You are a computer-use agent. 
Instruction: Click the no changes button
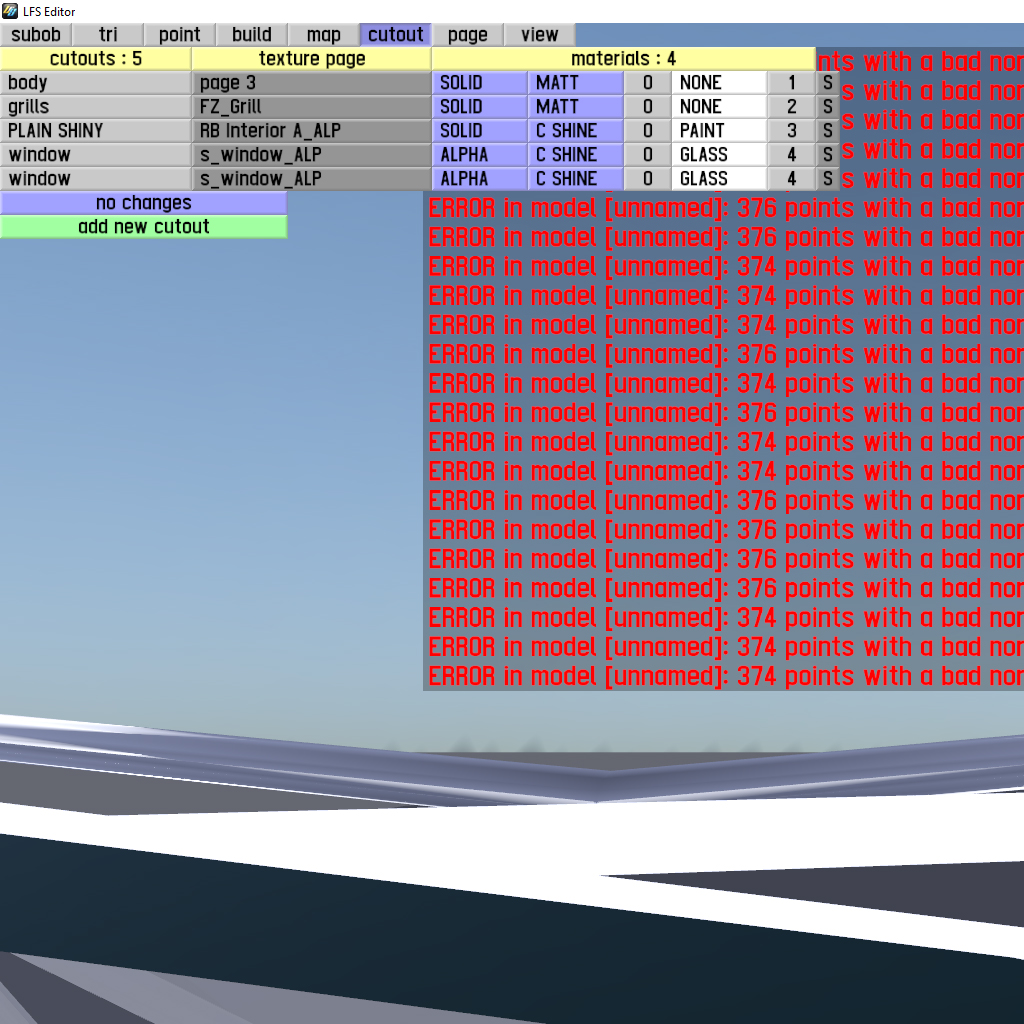[x=144, y=203]
